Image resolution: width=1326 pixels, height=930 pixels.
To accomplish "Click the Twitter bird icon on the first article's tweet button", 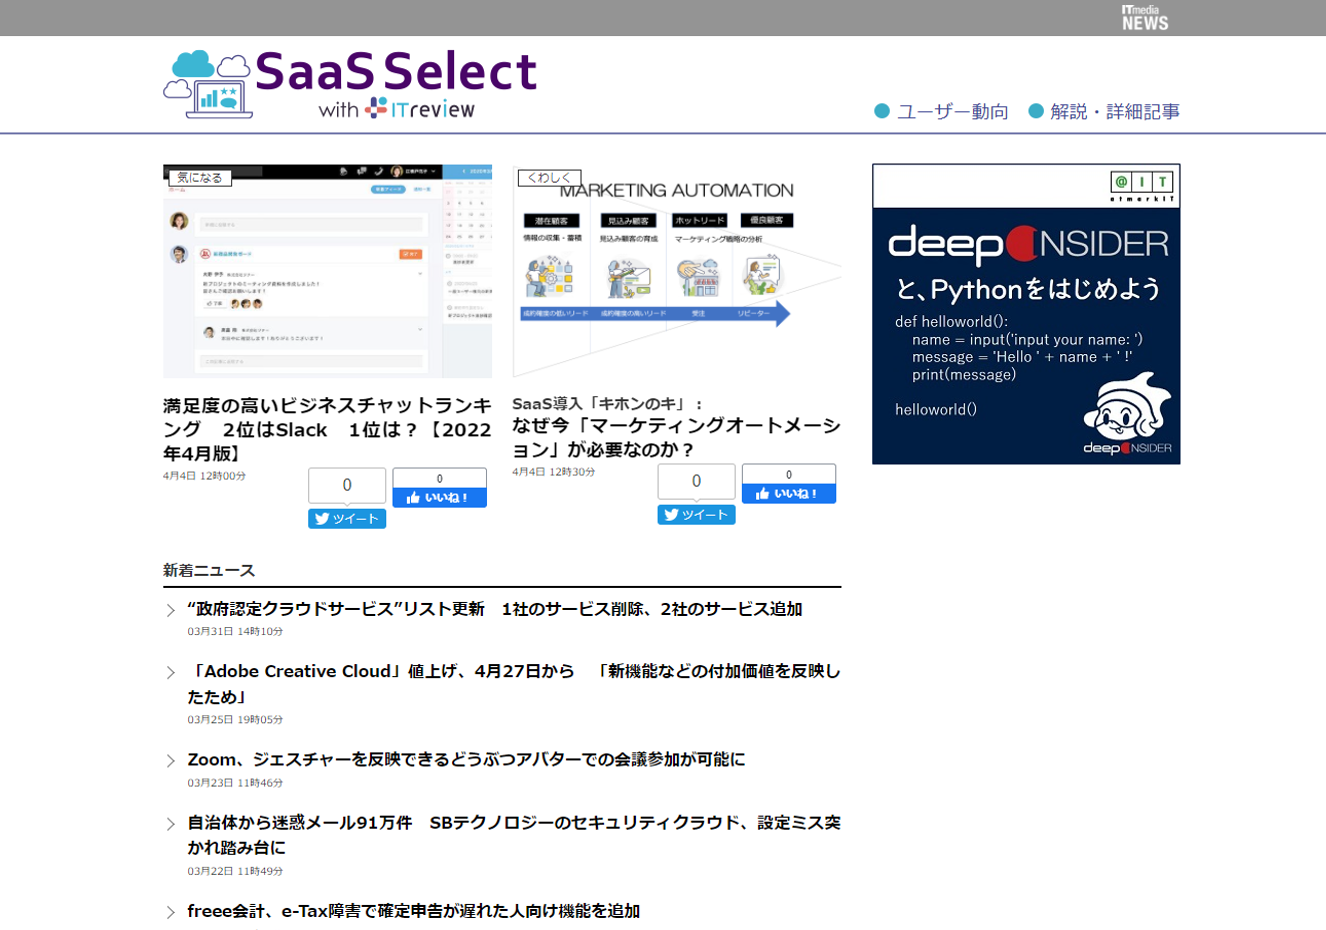I will click(x=322, y=518).
